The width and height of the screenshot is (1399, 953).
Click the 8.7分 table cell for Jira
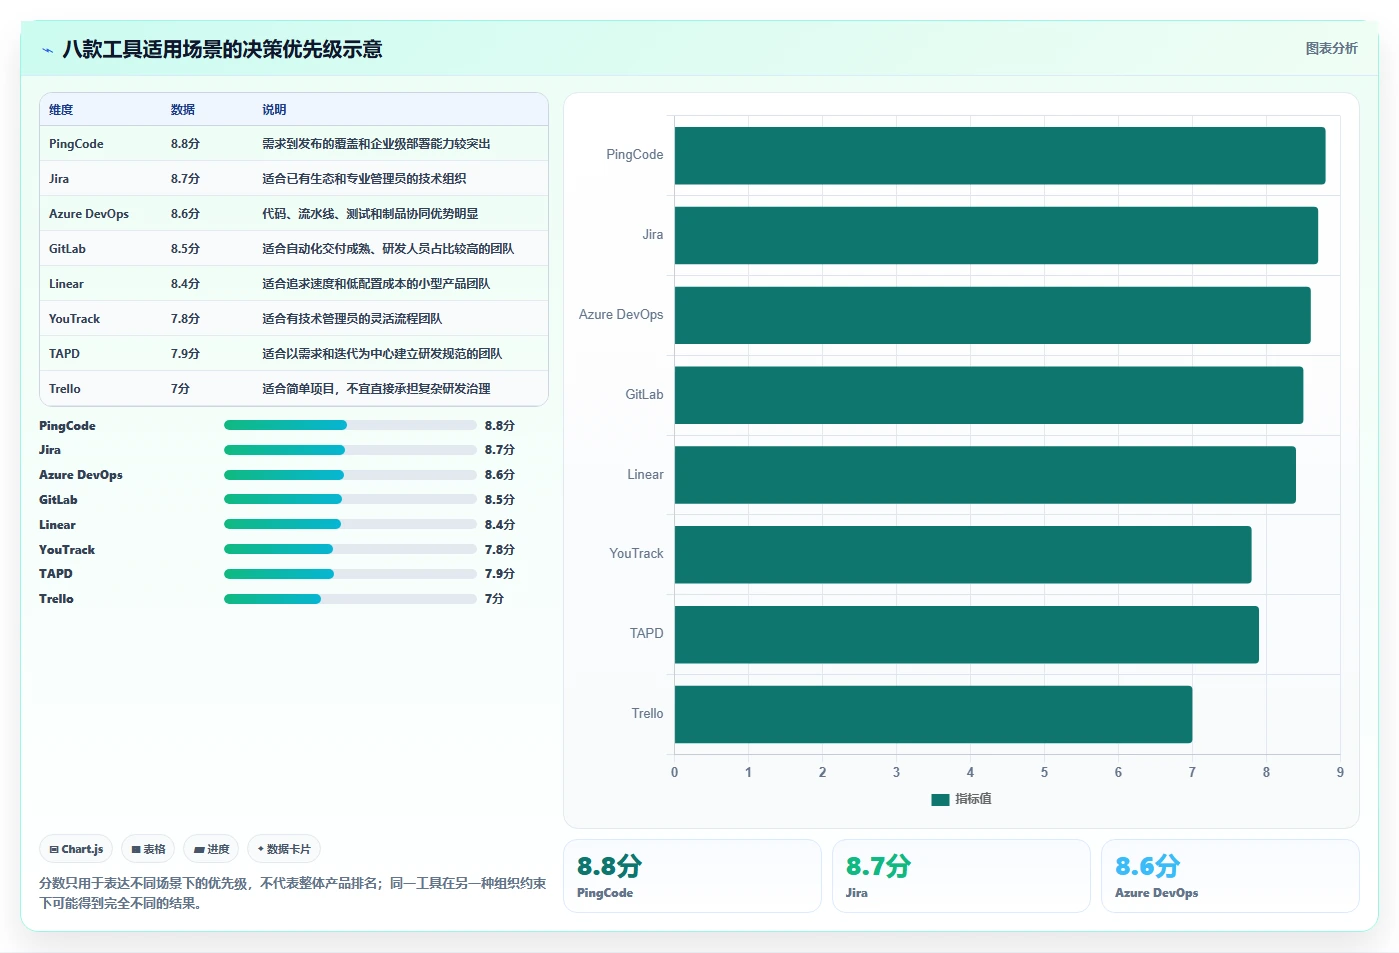(x=185, y=179)
